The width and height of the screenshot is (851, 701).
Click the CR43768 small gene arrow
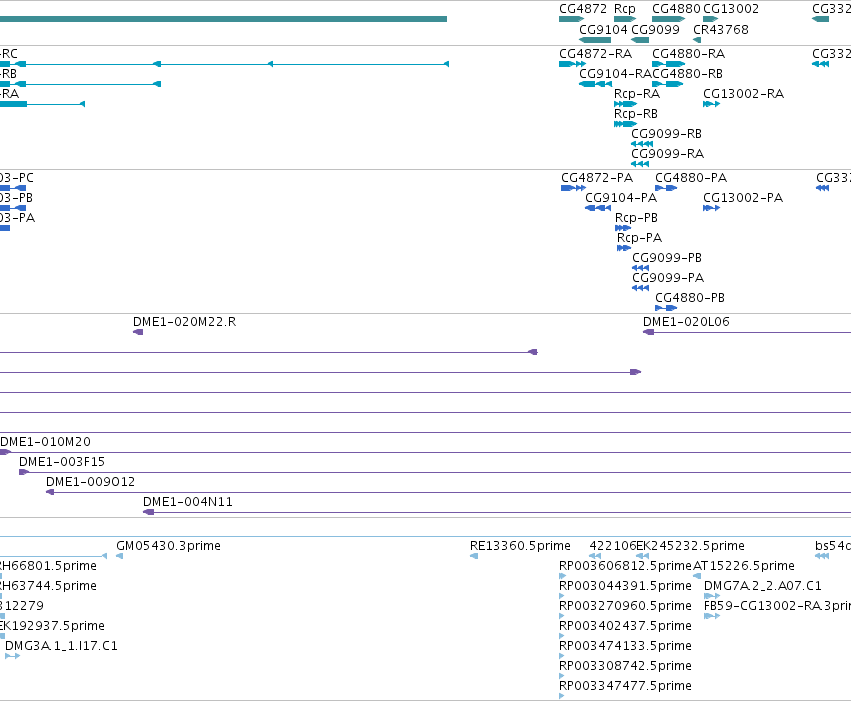[x=697, y=40]
